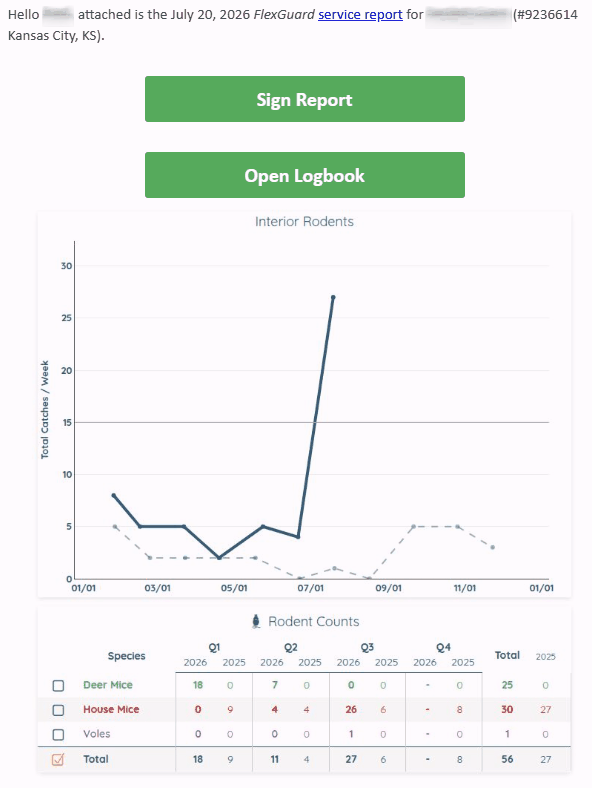Screen dimensions: 592x788
Task: Click the Q4 column header
Action: 444,647
